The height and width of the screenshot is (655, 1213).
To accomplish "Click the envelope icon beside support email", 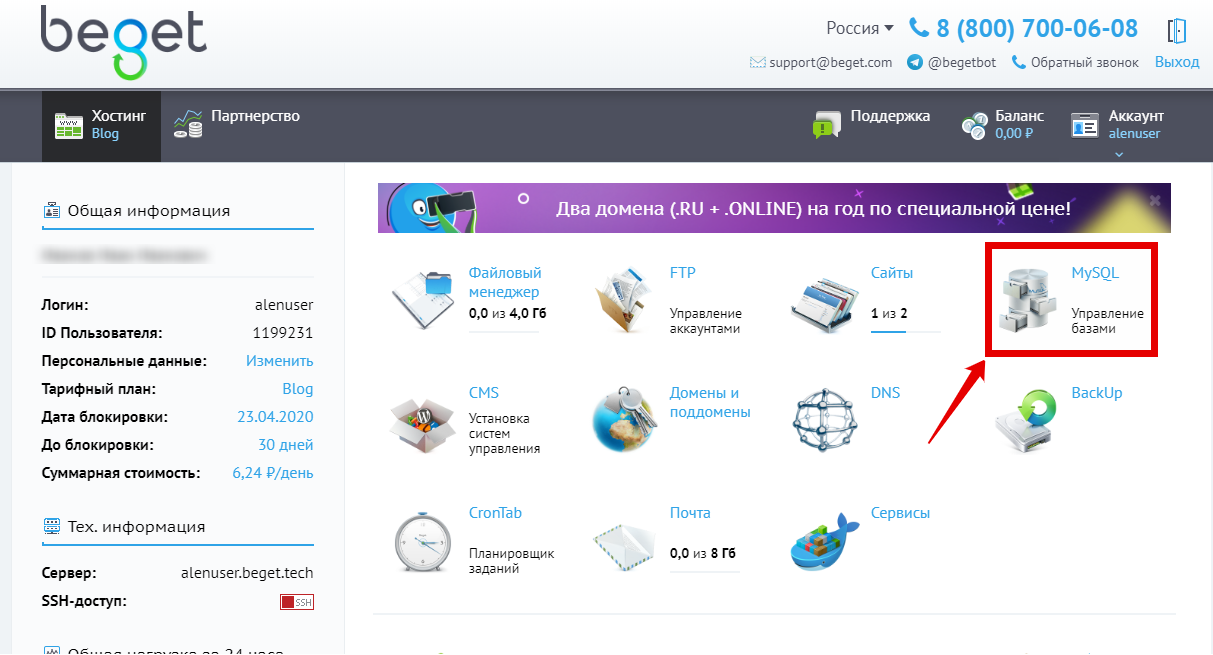I will [757, 62].
